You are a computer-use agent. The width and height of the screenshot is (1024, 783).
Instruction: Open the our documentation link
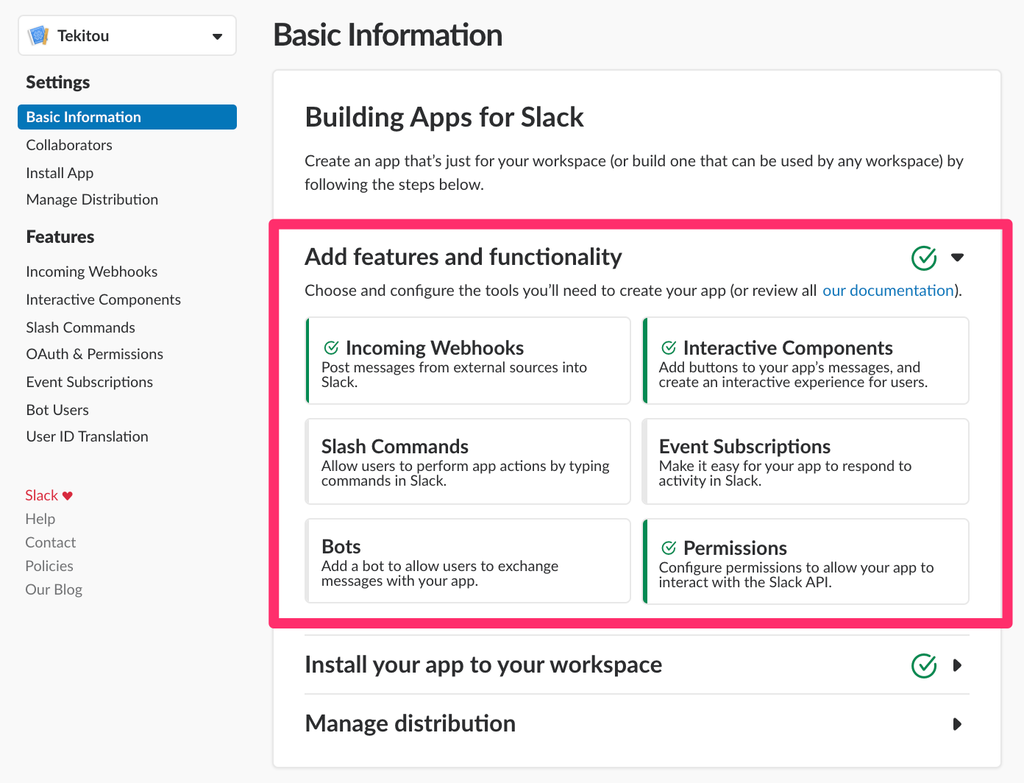click(888, 291)
